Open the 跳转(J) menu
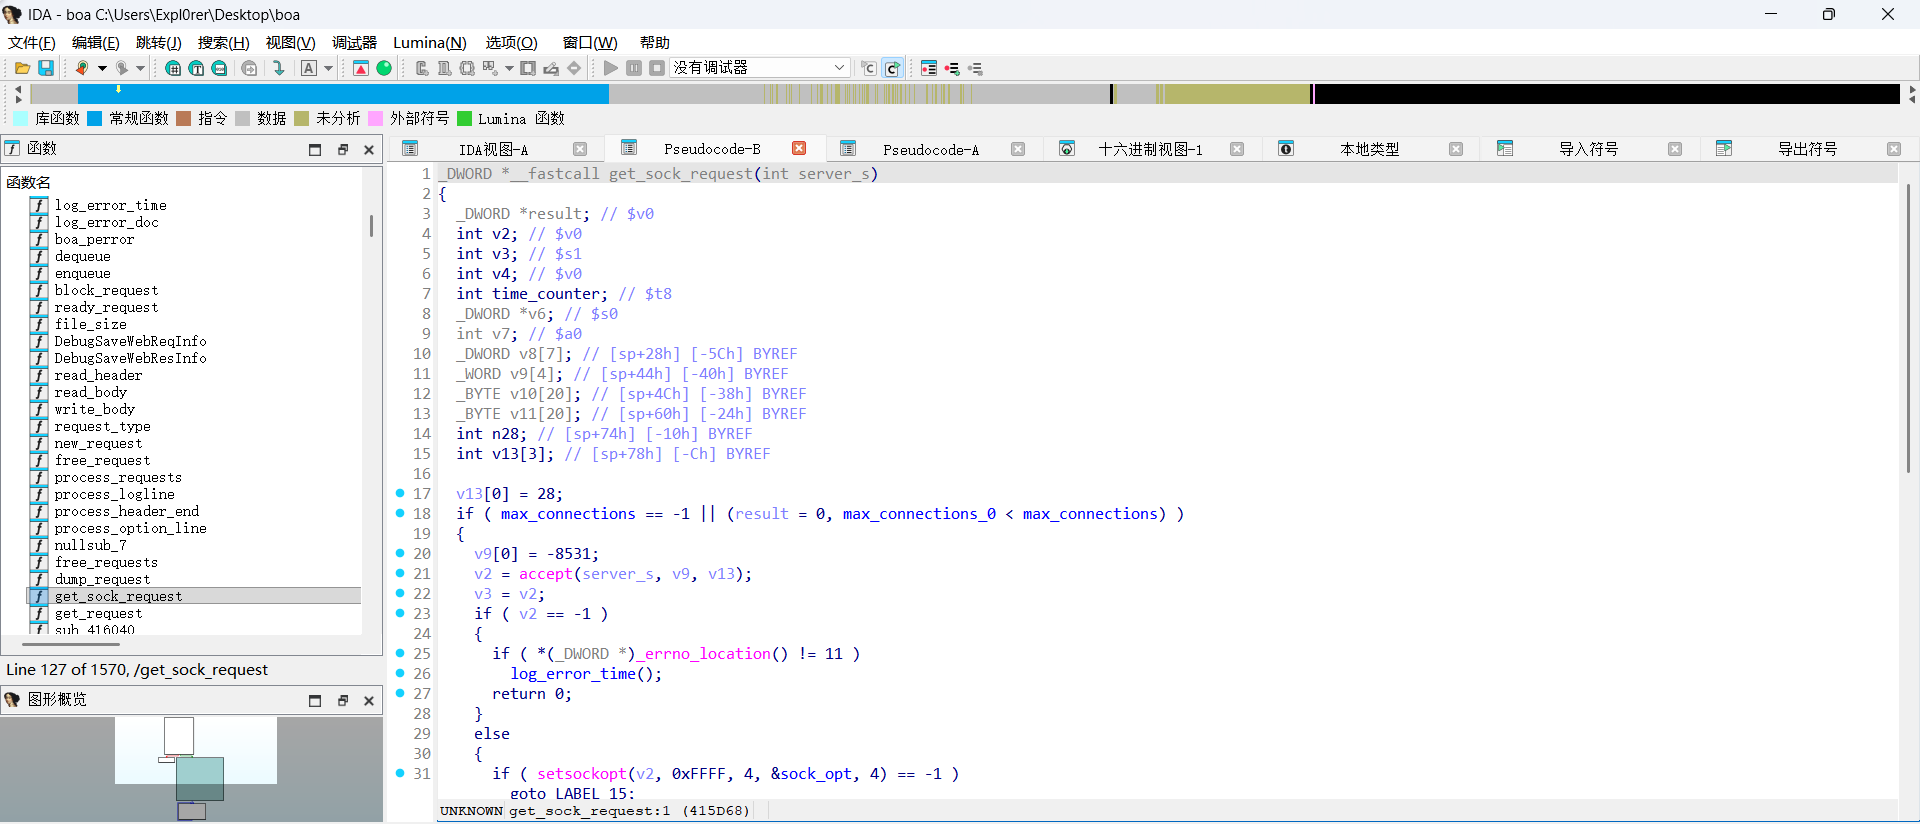The width and height of the screenshot is (1920, 824). (159, 42)
